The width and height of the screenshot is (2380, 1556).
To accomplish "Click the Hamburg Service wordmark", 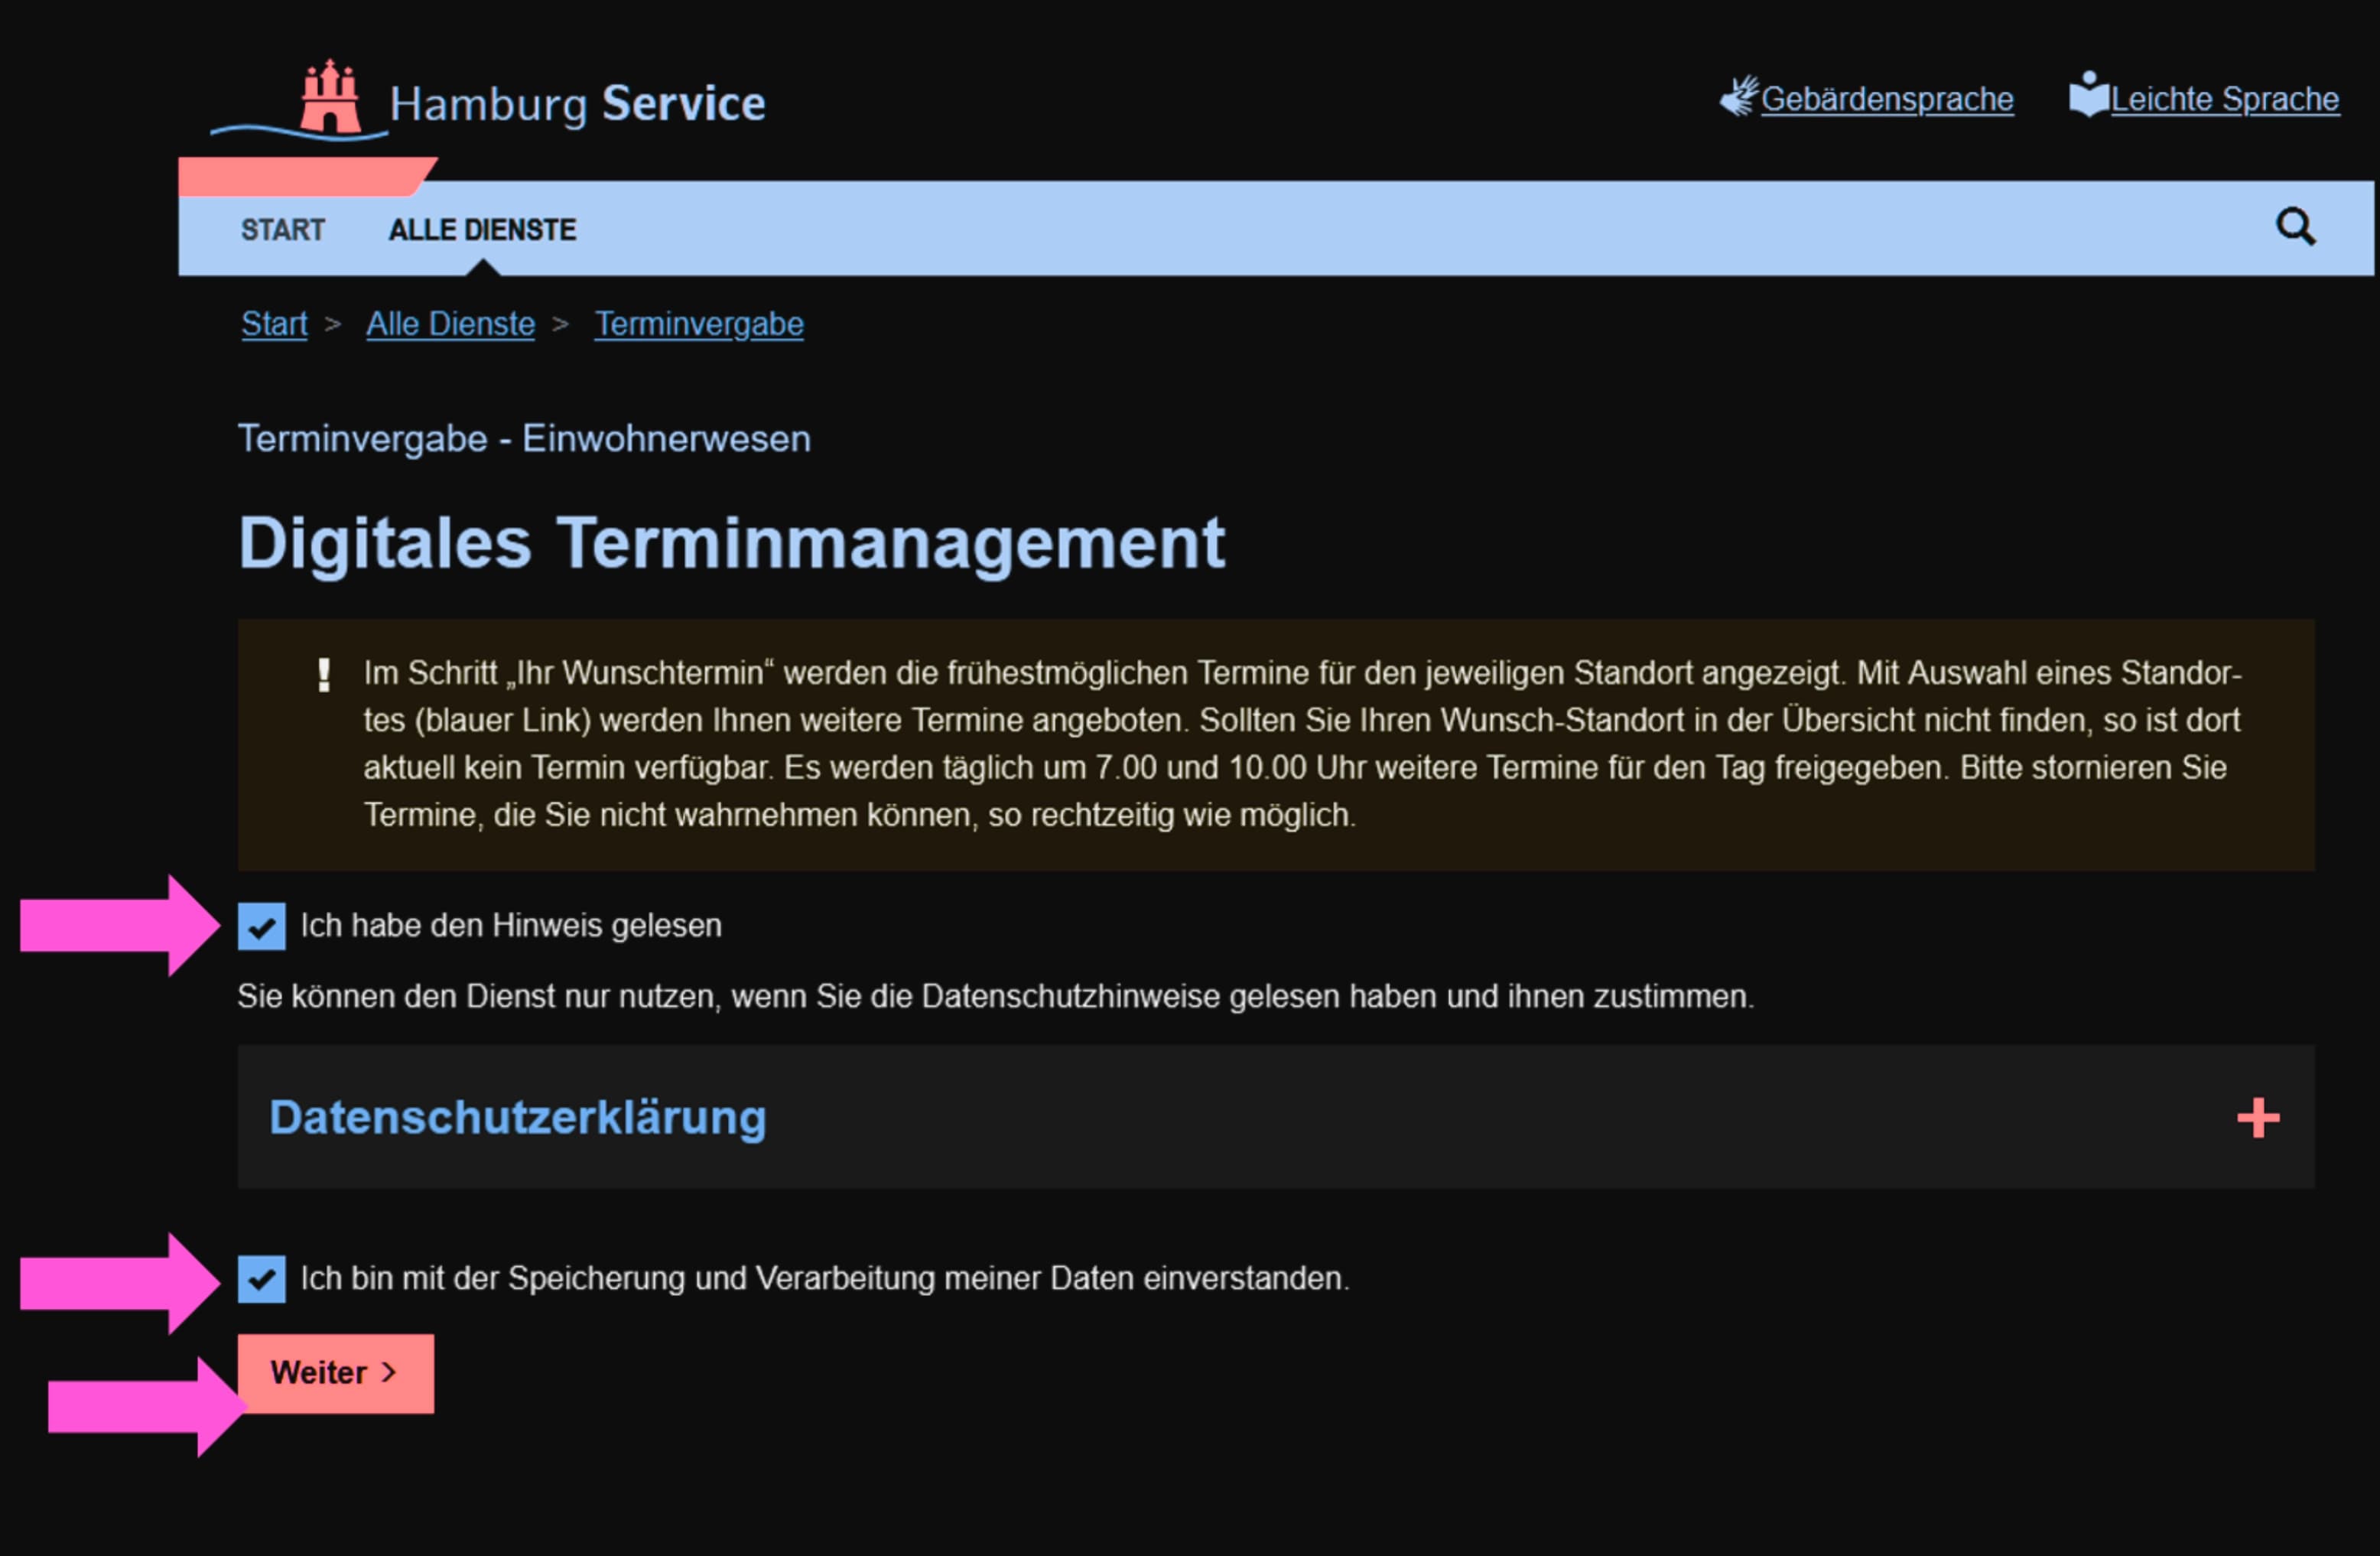I will [x=578, y=101].
